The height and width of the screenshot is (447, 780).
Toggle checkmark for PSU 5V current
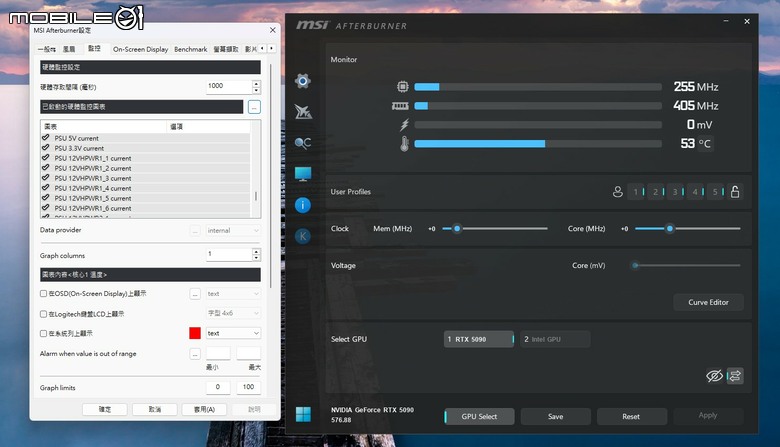pyautogui.click(x=46, y=138)
